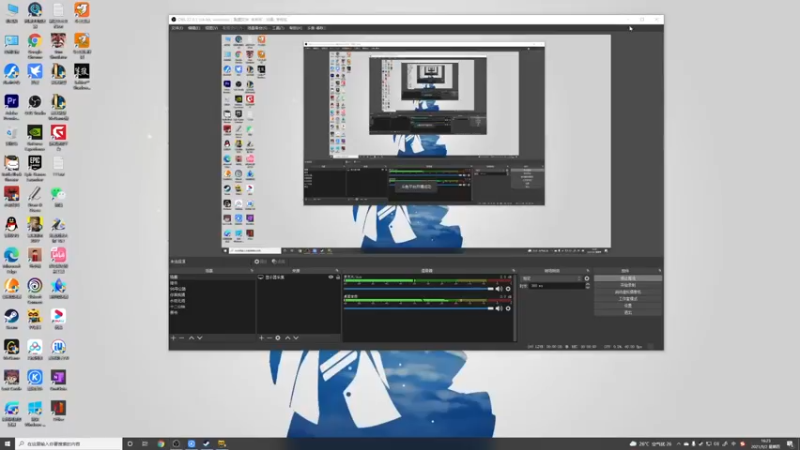
Task: Click the transition duration input field
Action: 557,286
